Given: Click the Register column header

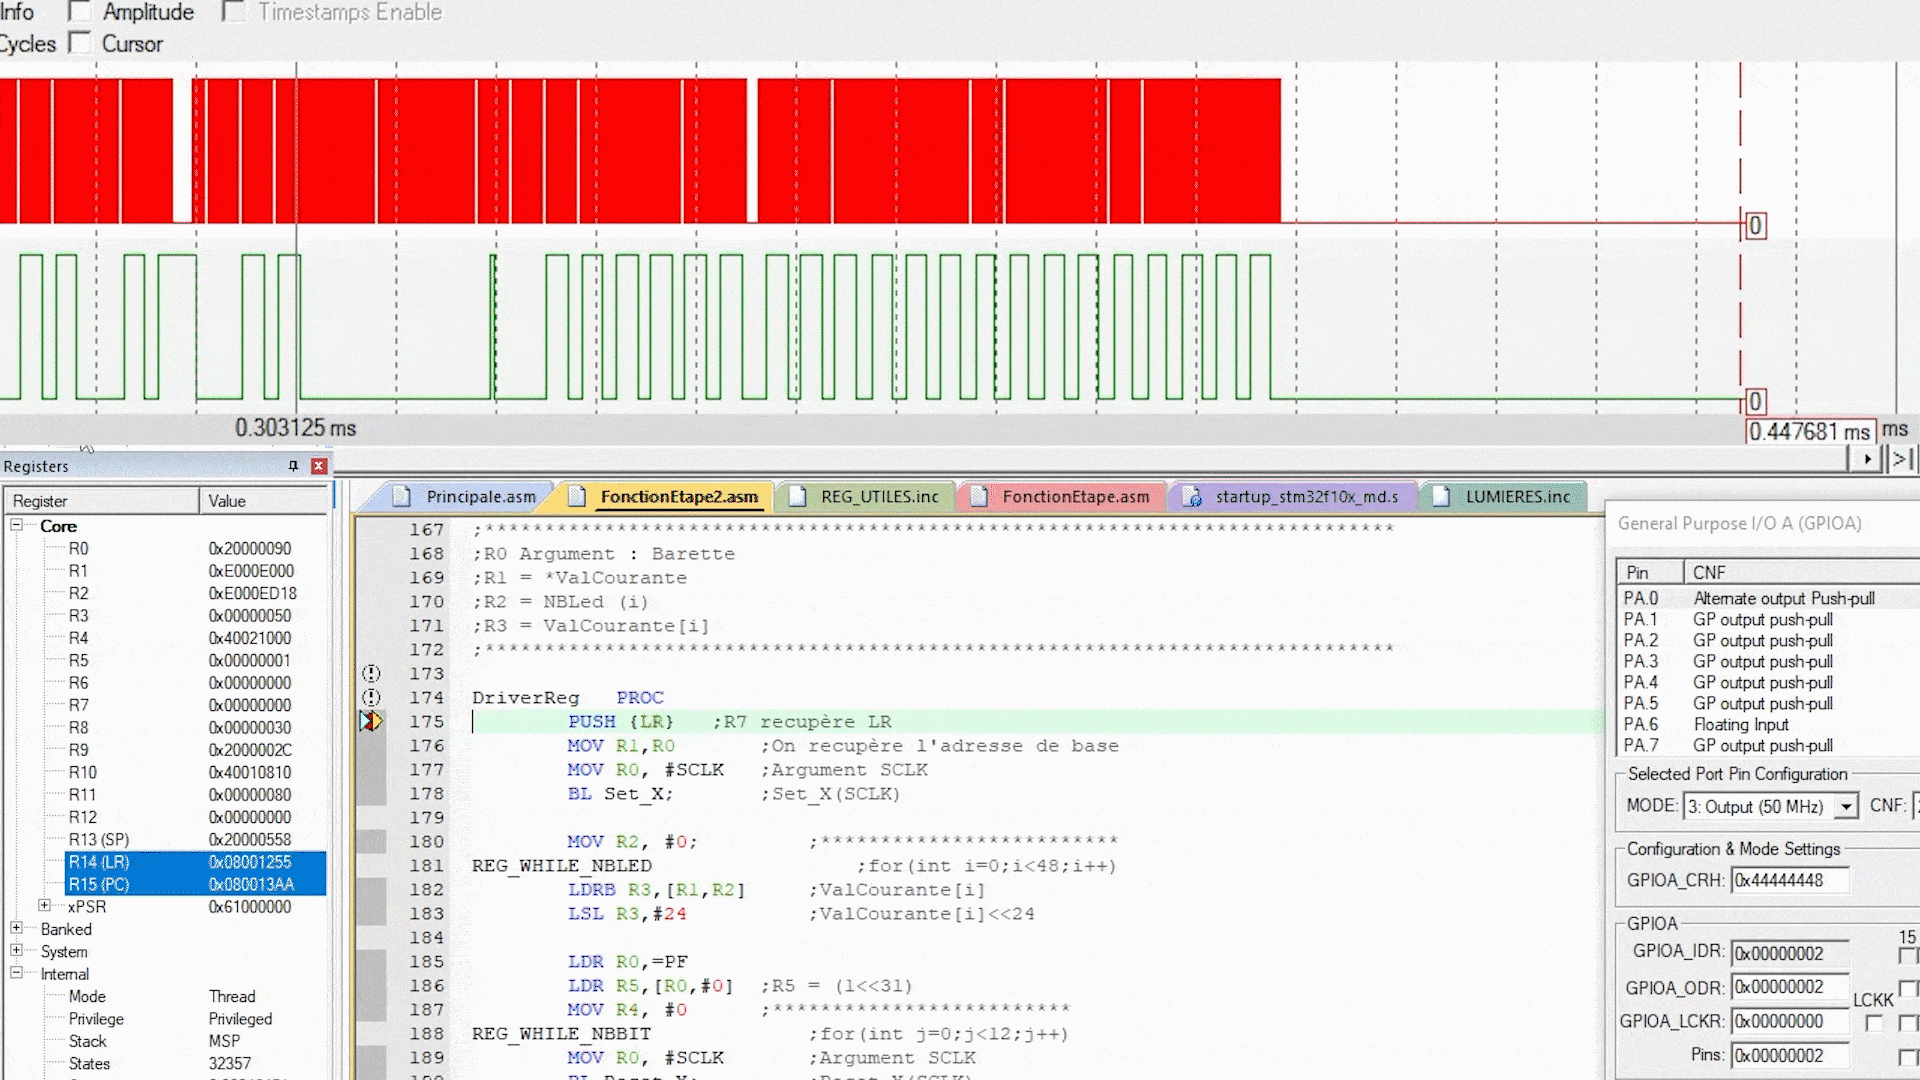Looking at the screenshot, I should (101, 501).
